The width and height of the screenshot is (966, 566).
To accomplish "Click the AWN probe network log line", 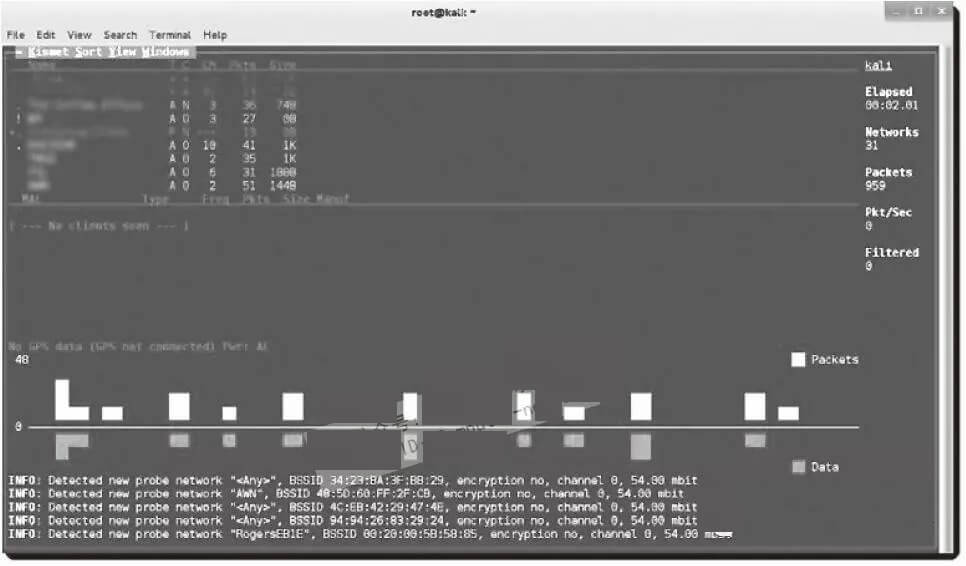I will 346,493.
